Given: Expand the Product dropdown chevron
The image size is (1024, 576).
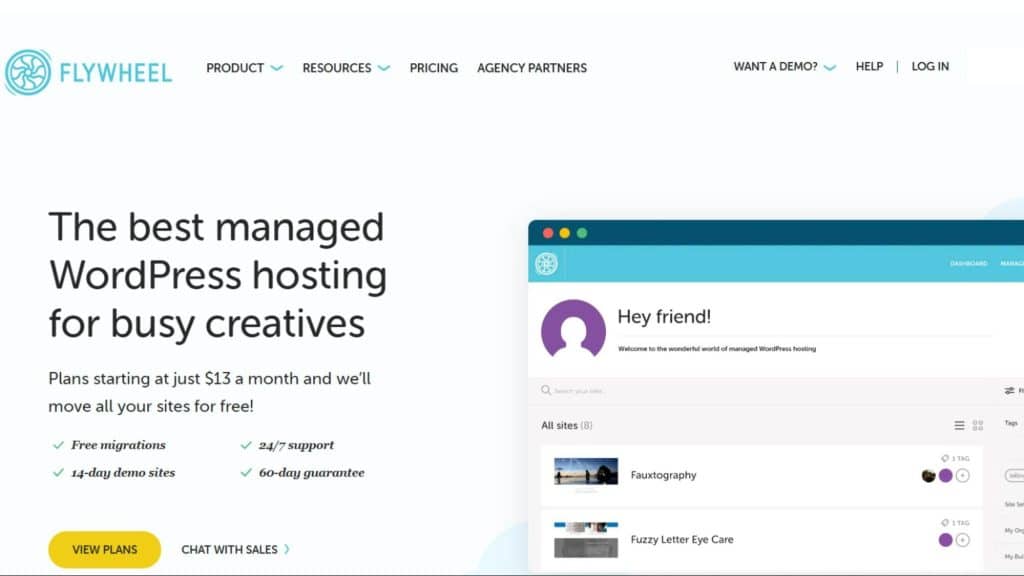Looking at the screenshot, I should pos(277,68).
